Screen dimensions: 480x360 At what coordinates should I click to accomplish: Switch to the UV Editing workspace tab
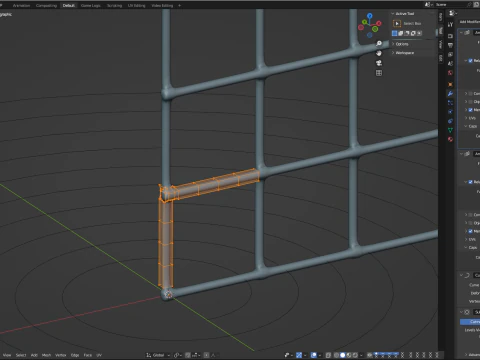tap(137, 6)
